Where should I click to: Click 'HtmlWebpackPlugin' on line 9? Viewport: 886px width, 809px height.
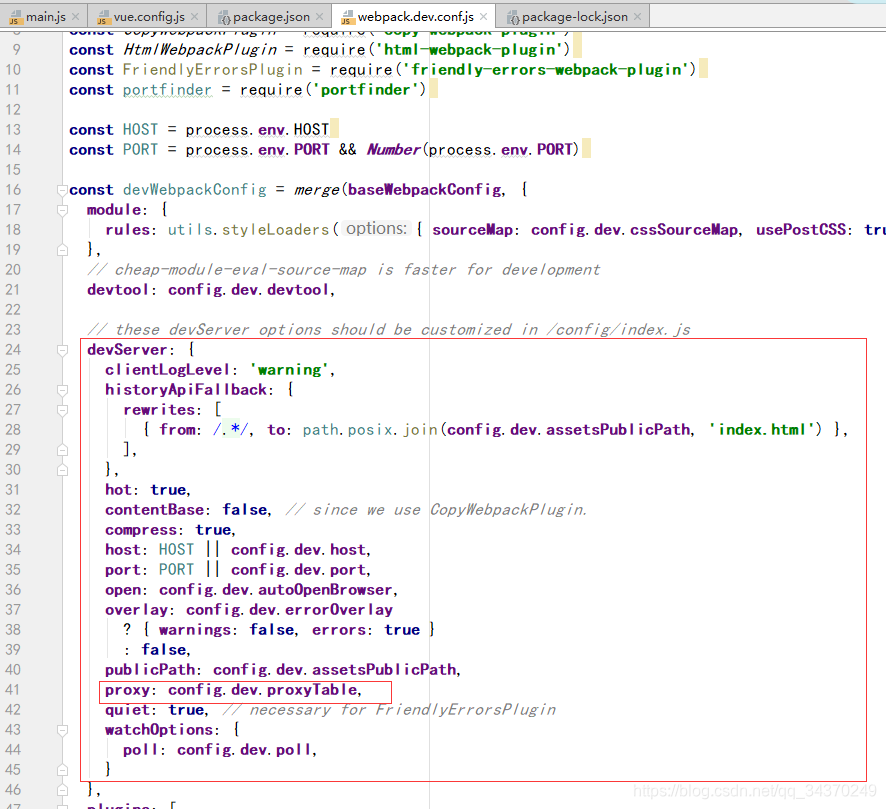click(200, 50)
